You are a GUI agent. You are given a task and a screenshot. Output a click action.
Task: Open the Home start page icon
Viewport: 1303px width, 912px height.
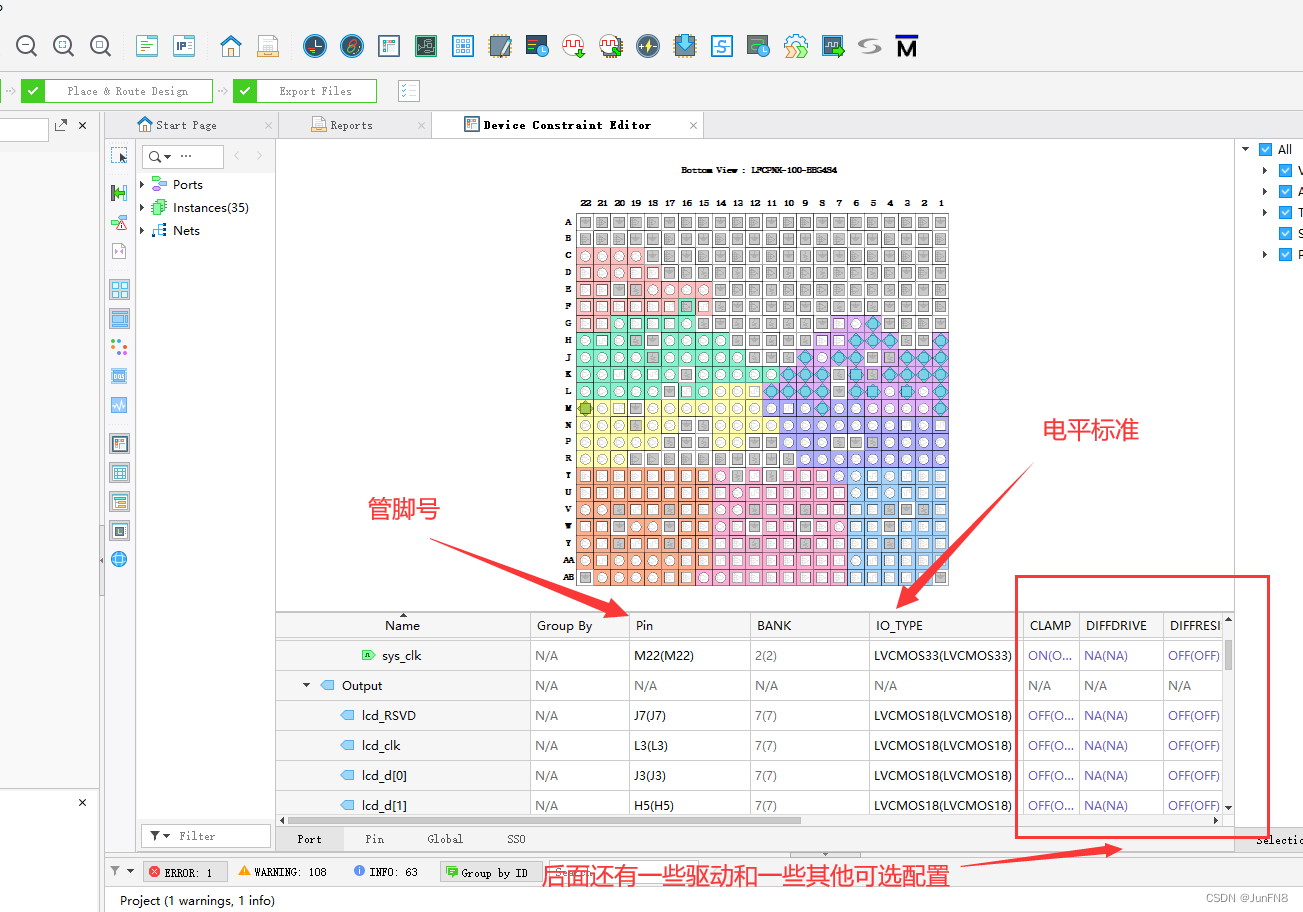(230, 45)
